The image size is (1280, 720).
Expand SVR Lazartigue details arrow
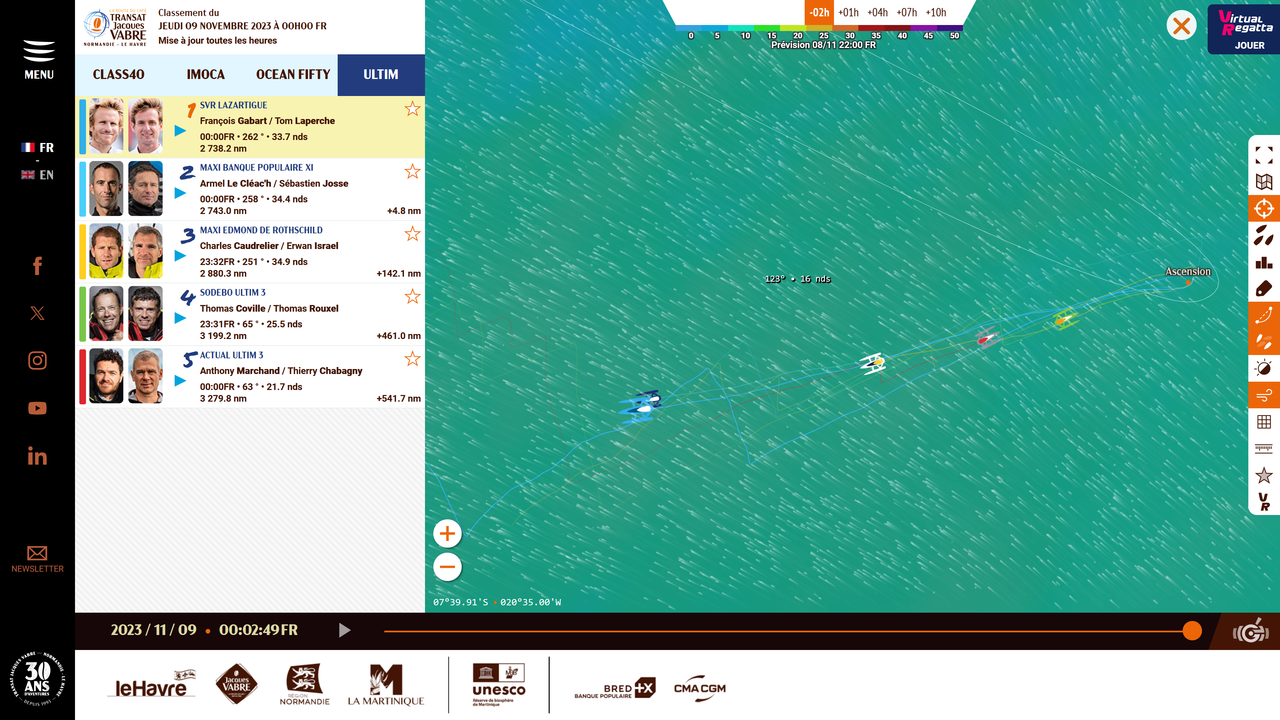click(180, 130)
